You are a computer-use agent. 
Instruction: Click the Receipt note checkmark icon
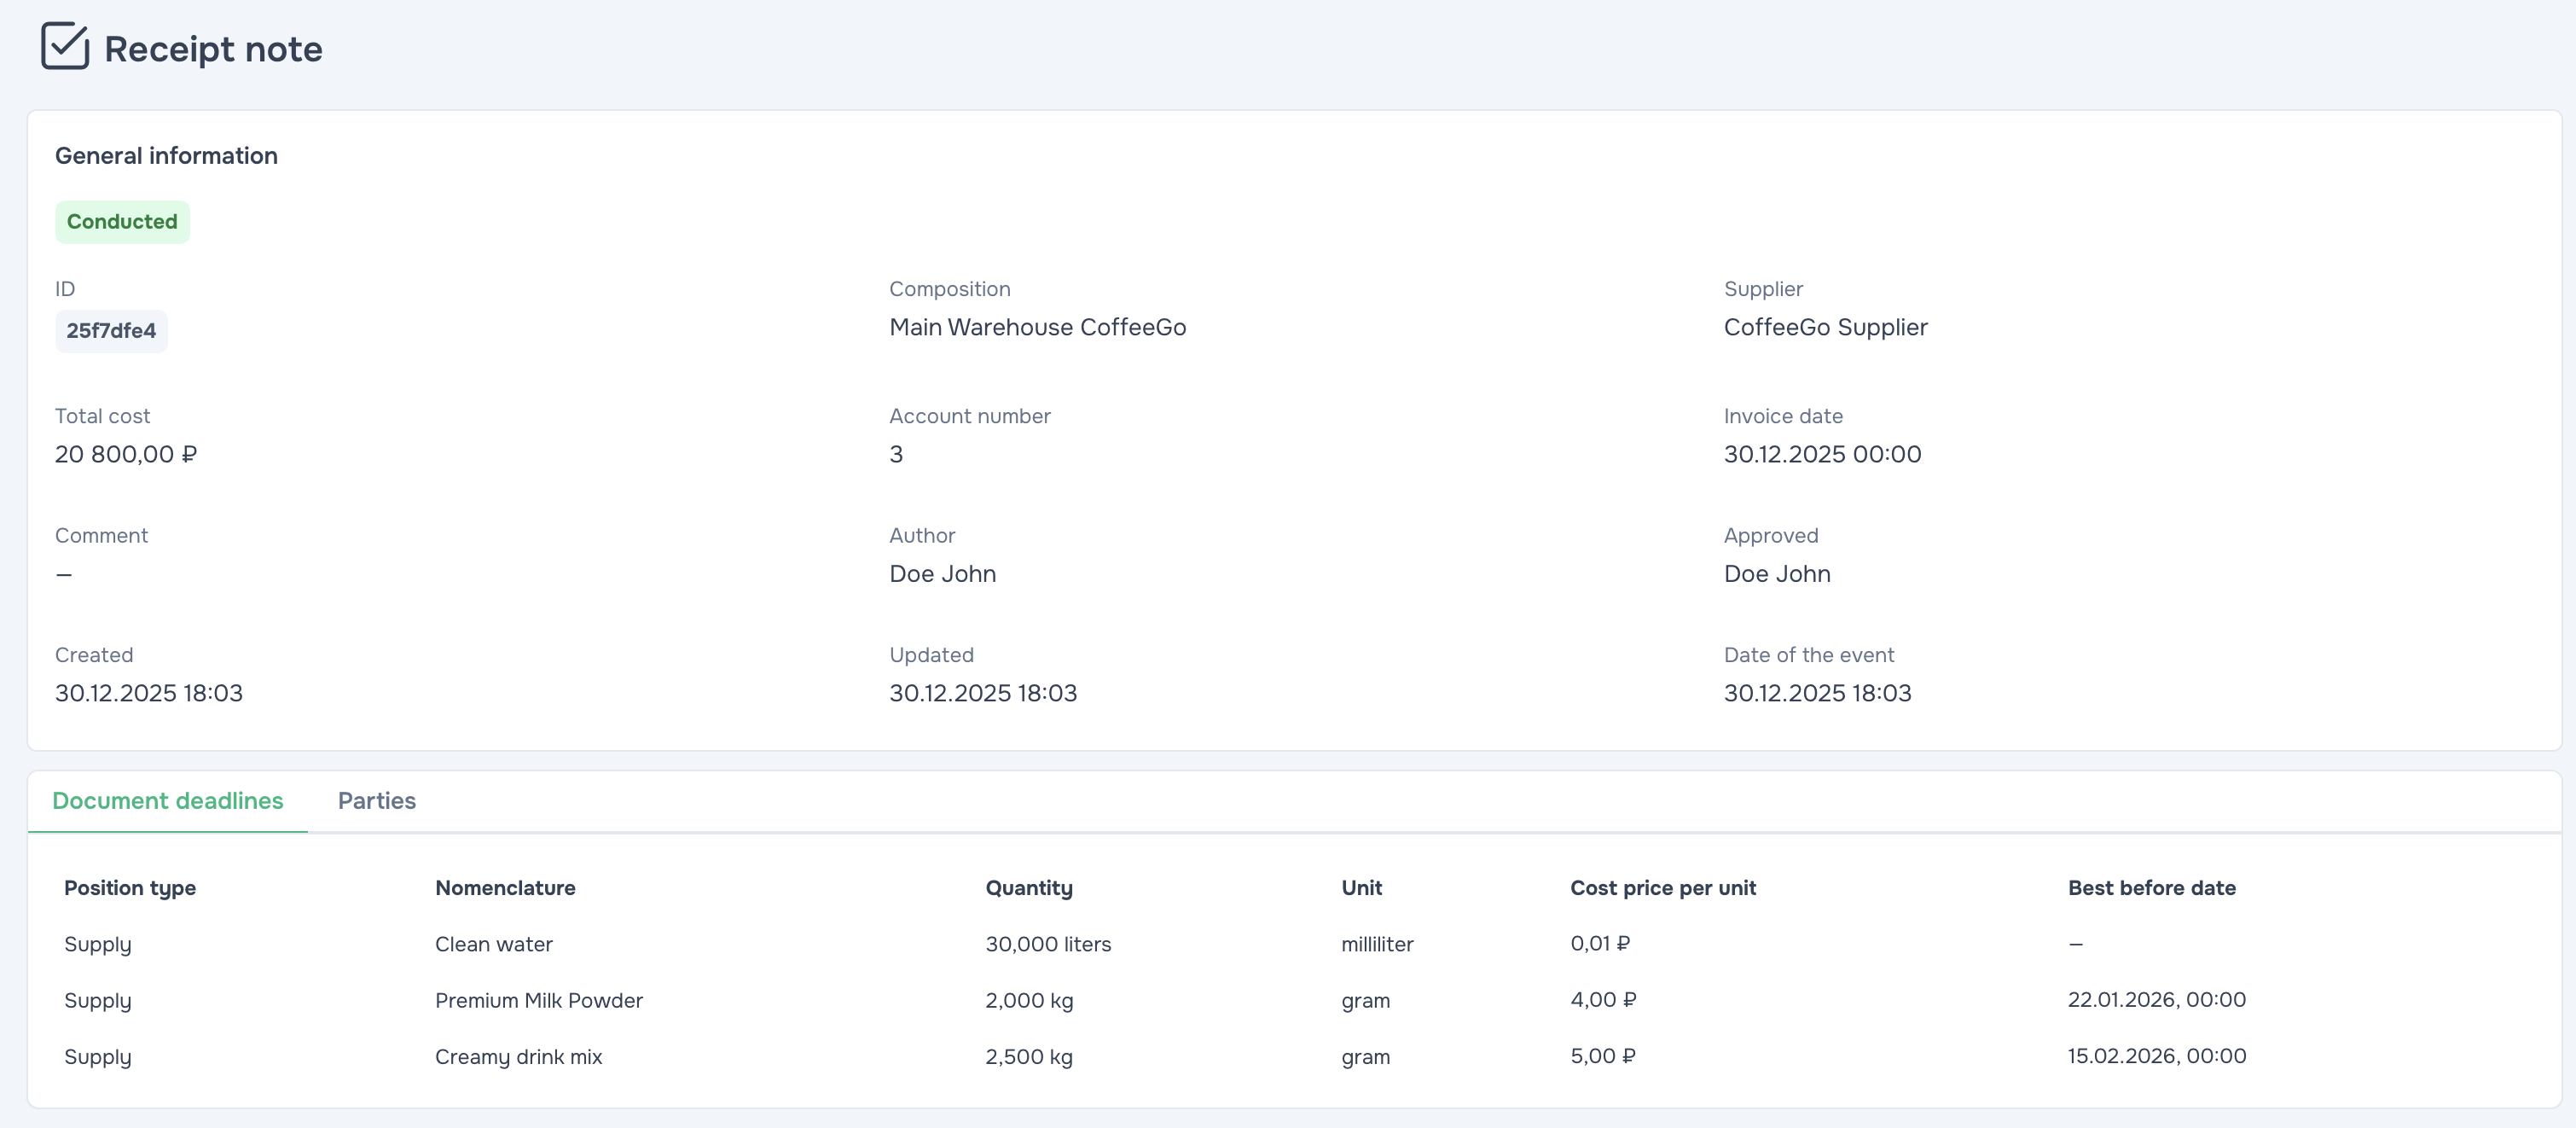(65, 47)
